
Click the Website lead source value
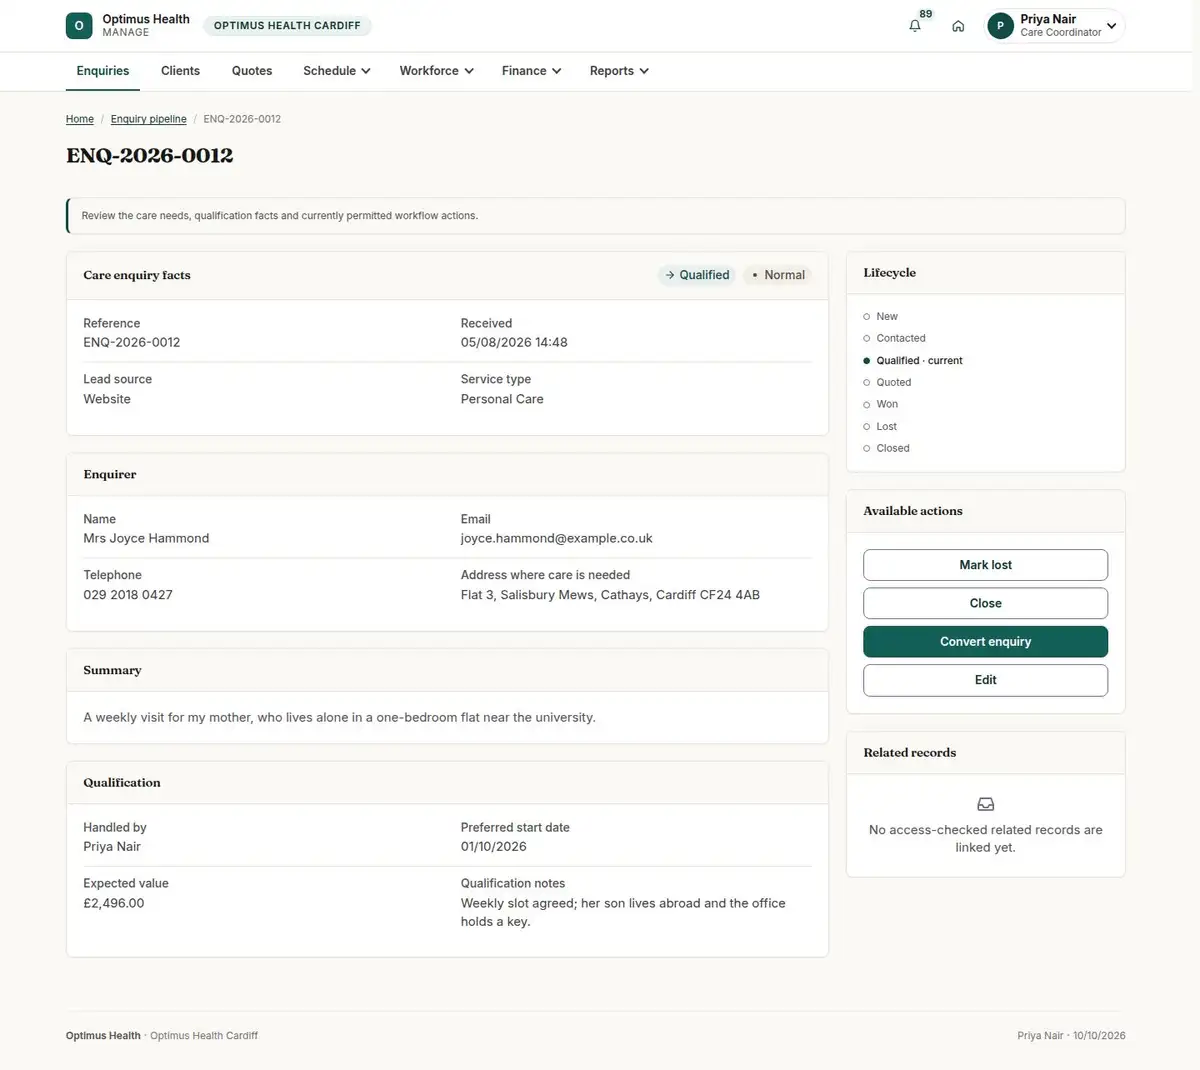pyautogui.click(x=107, y=399)
